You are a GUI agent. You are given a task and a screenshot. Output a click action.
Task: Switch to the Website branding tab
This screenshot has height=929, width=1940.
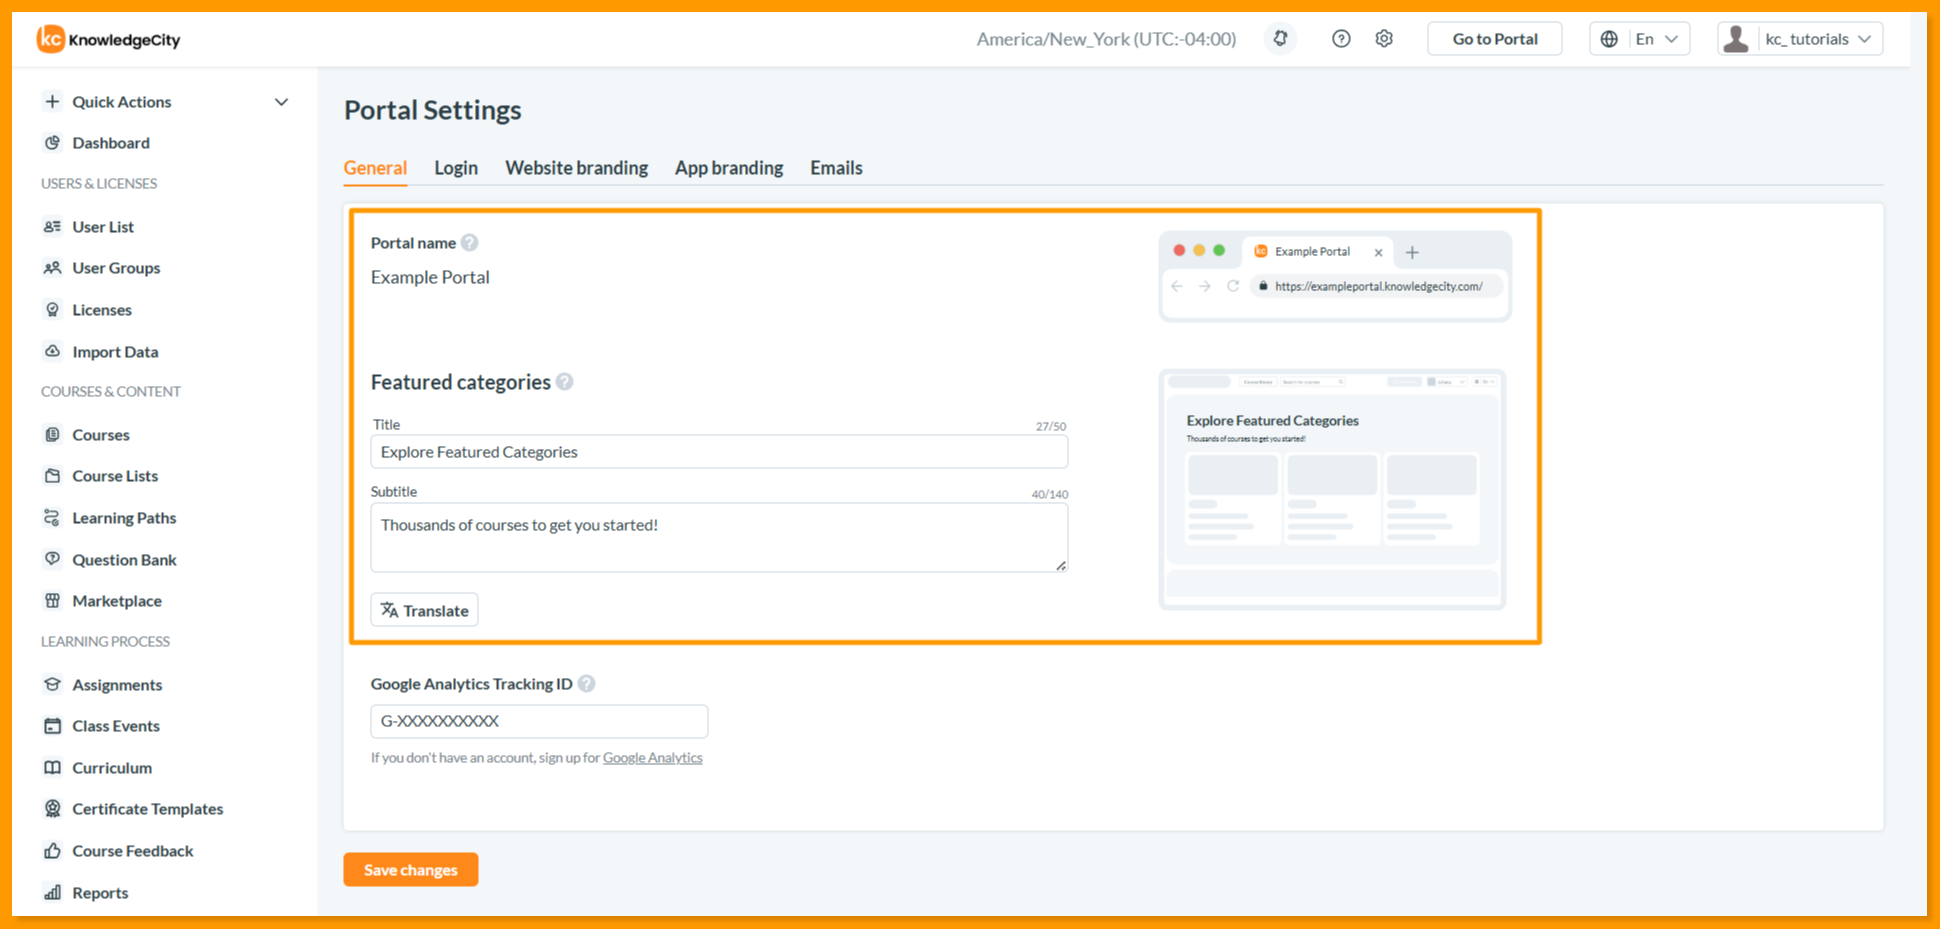point(576,168)
